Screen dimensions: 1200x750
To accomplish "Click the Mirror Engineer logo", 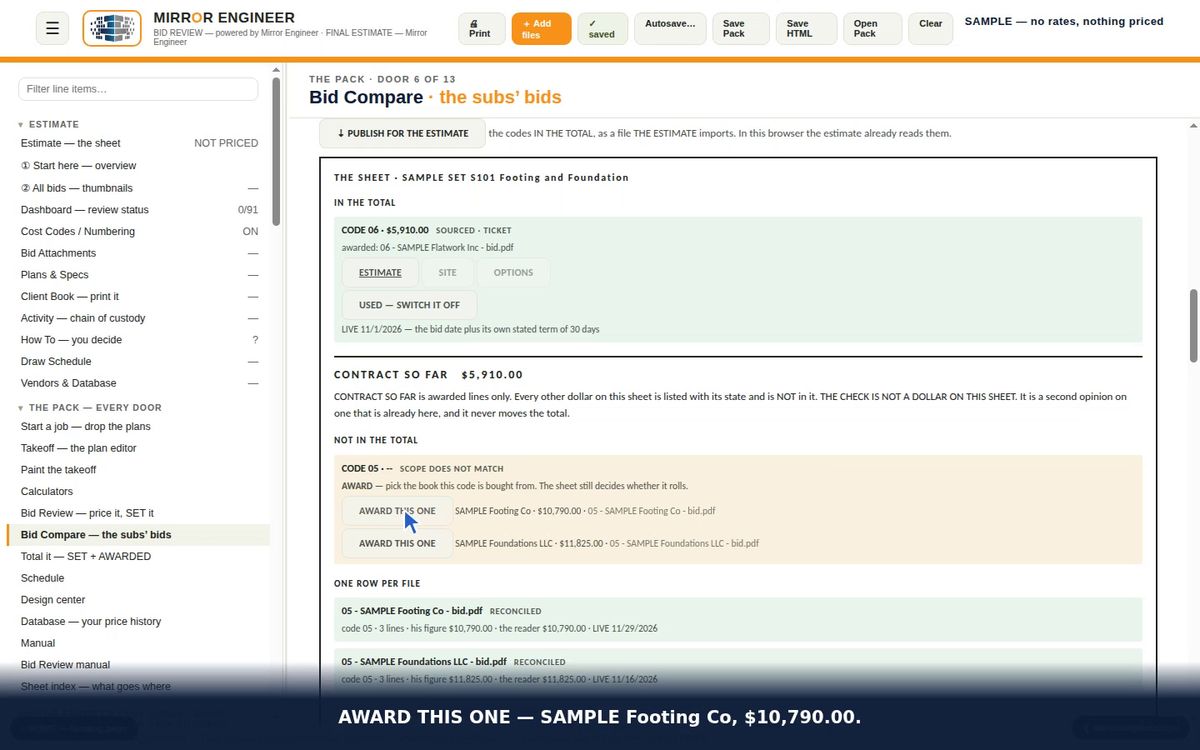I will pos(112,29).
